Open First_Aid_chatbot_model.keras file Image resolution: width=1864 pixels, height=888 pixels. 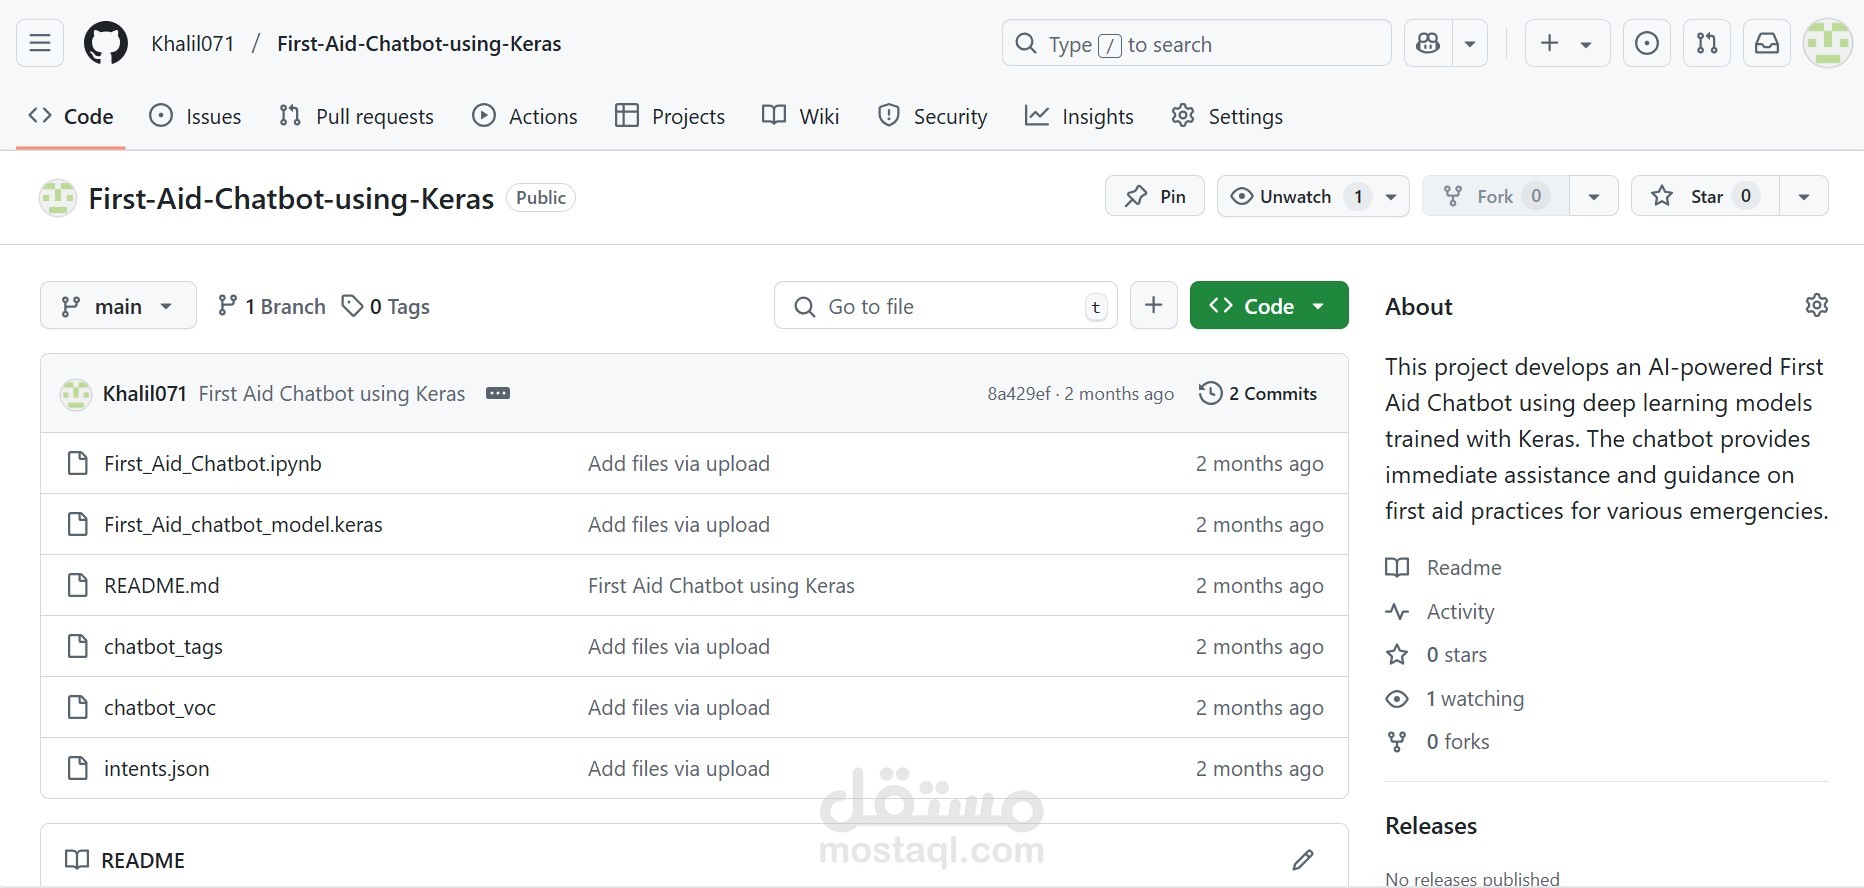click(243, 524)
